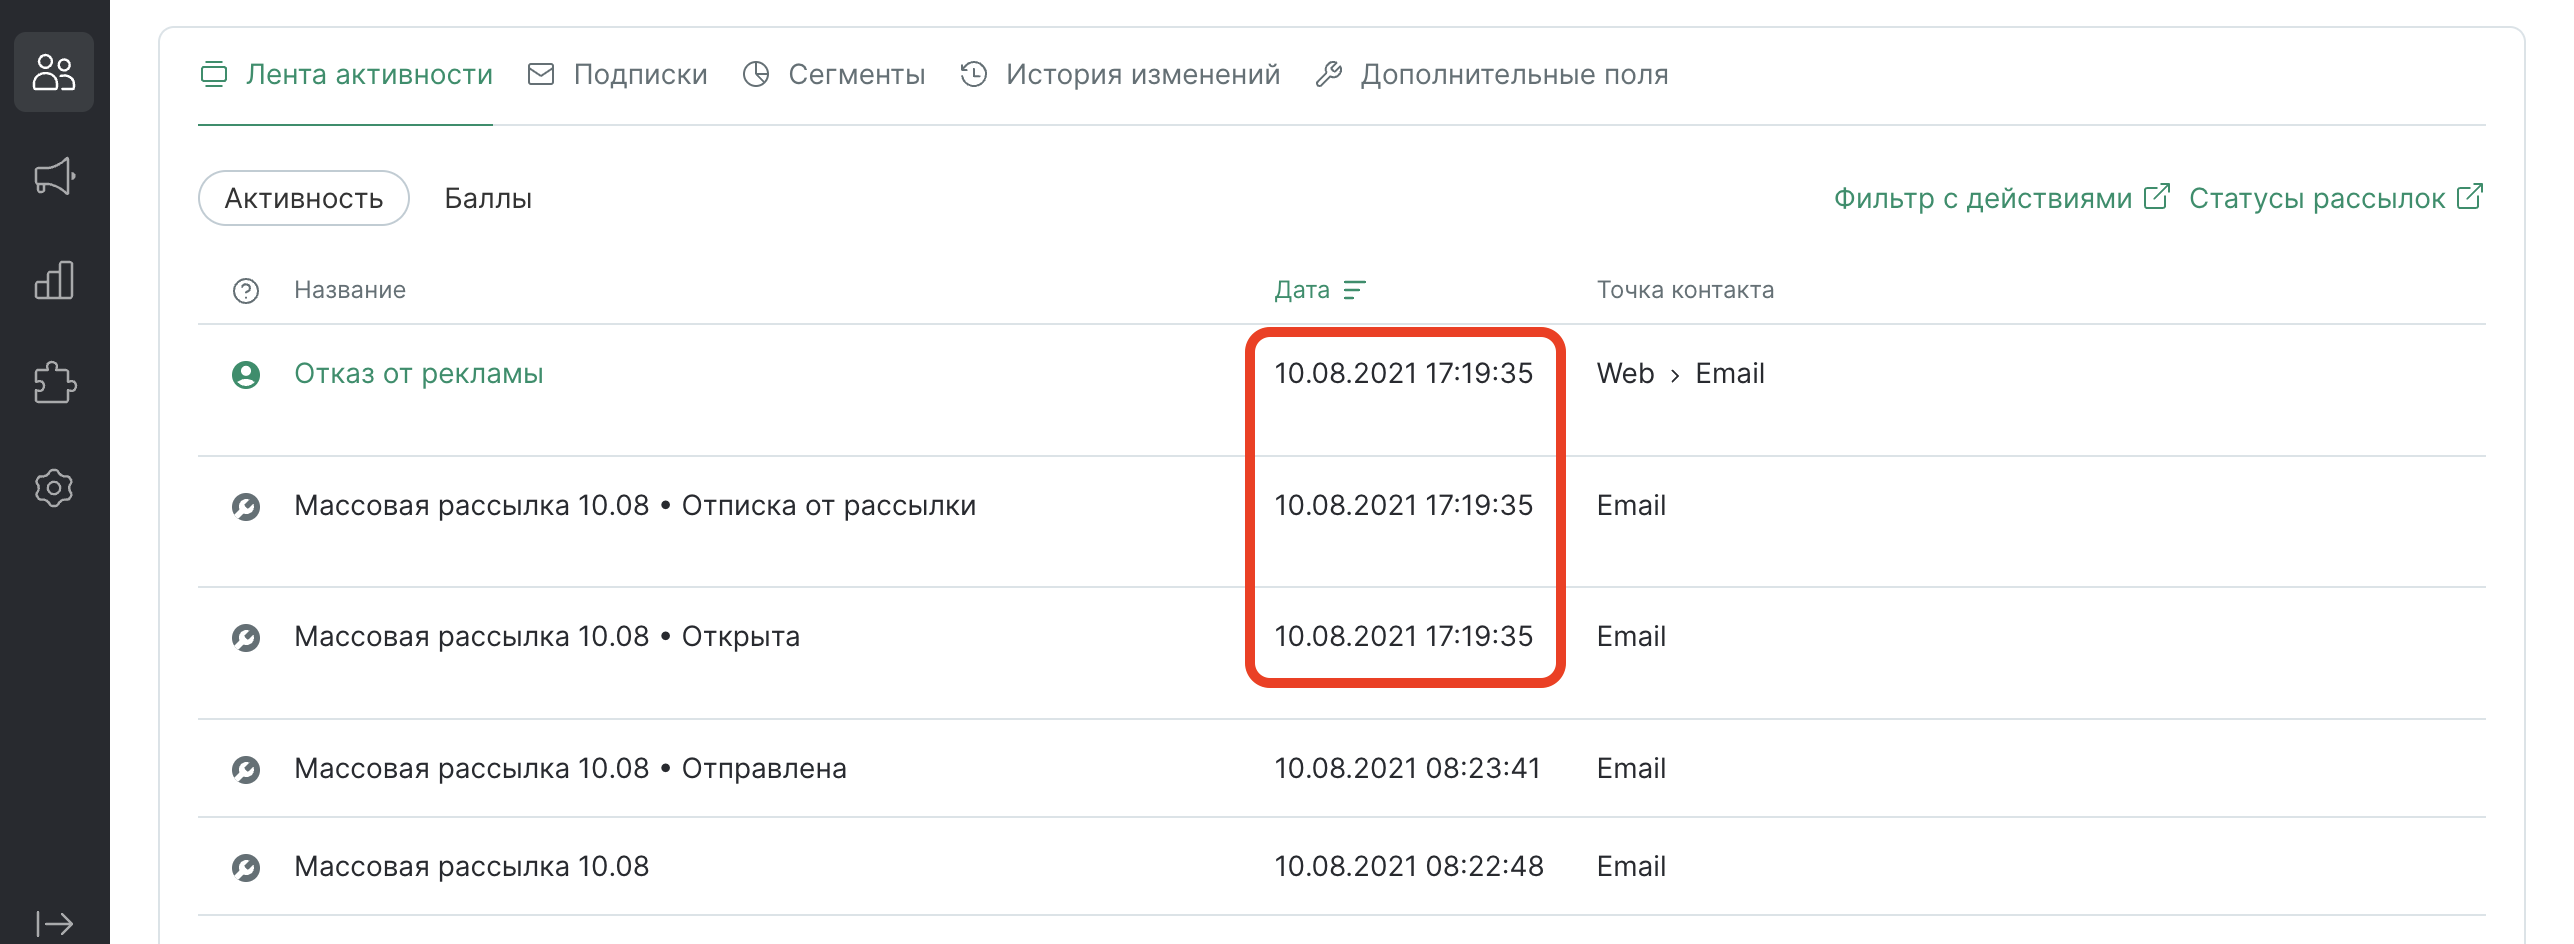The image size is (2574, 944).
Task: Click the Email cell in the Отписка от рассылки row
Action: [1631, 505]
